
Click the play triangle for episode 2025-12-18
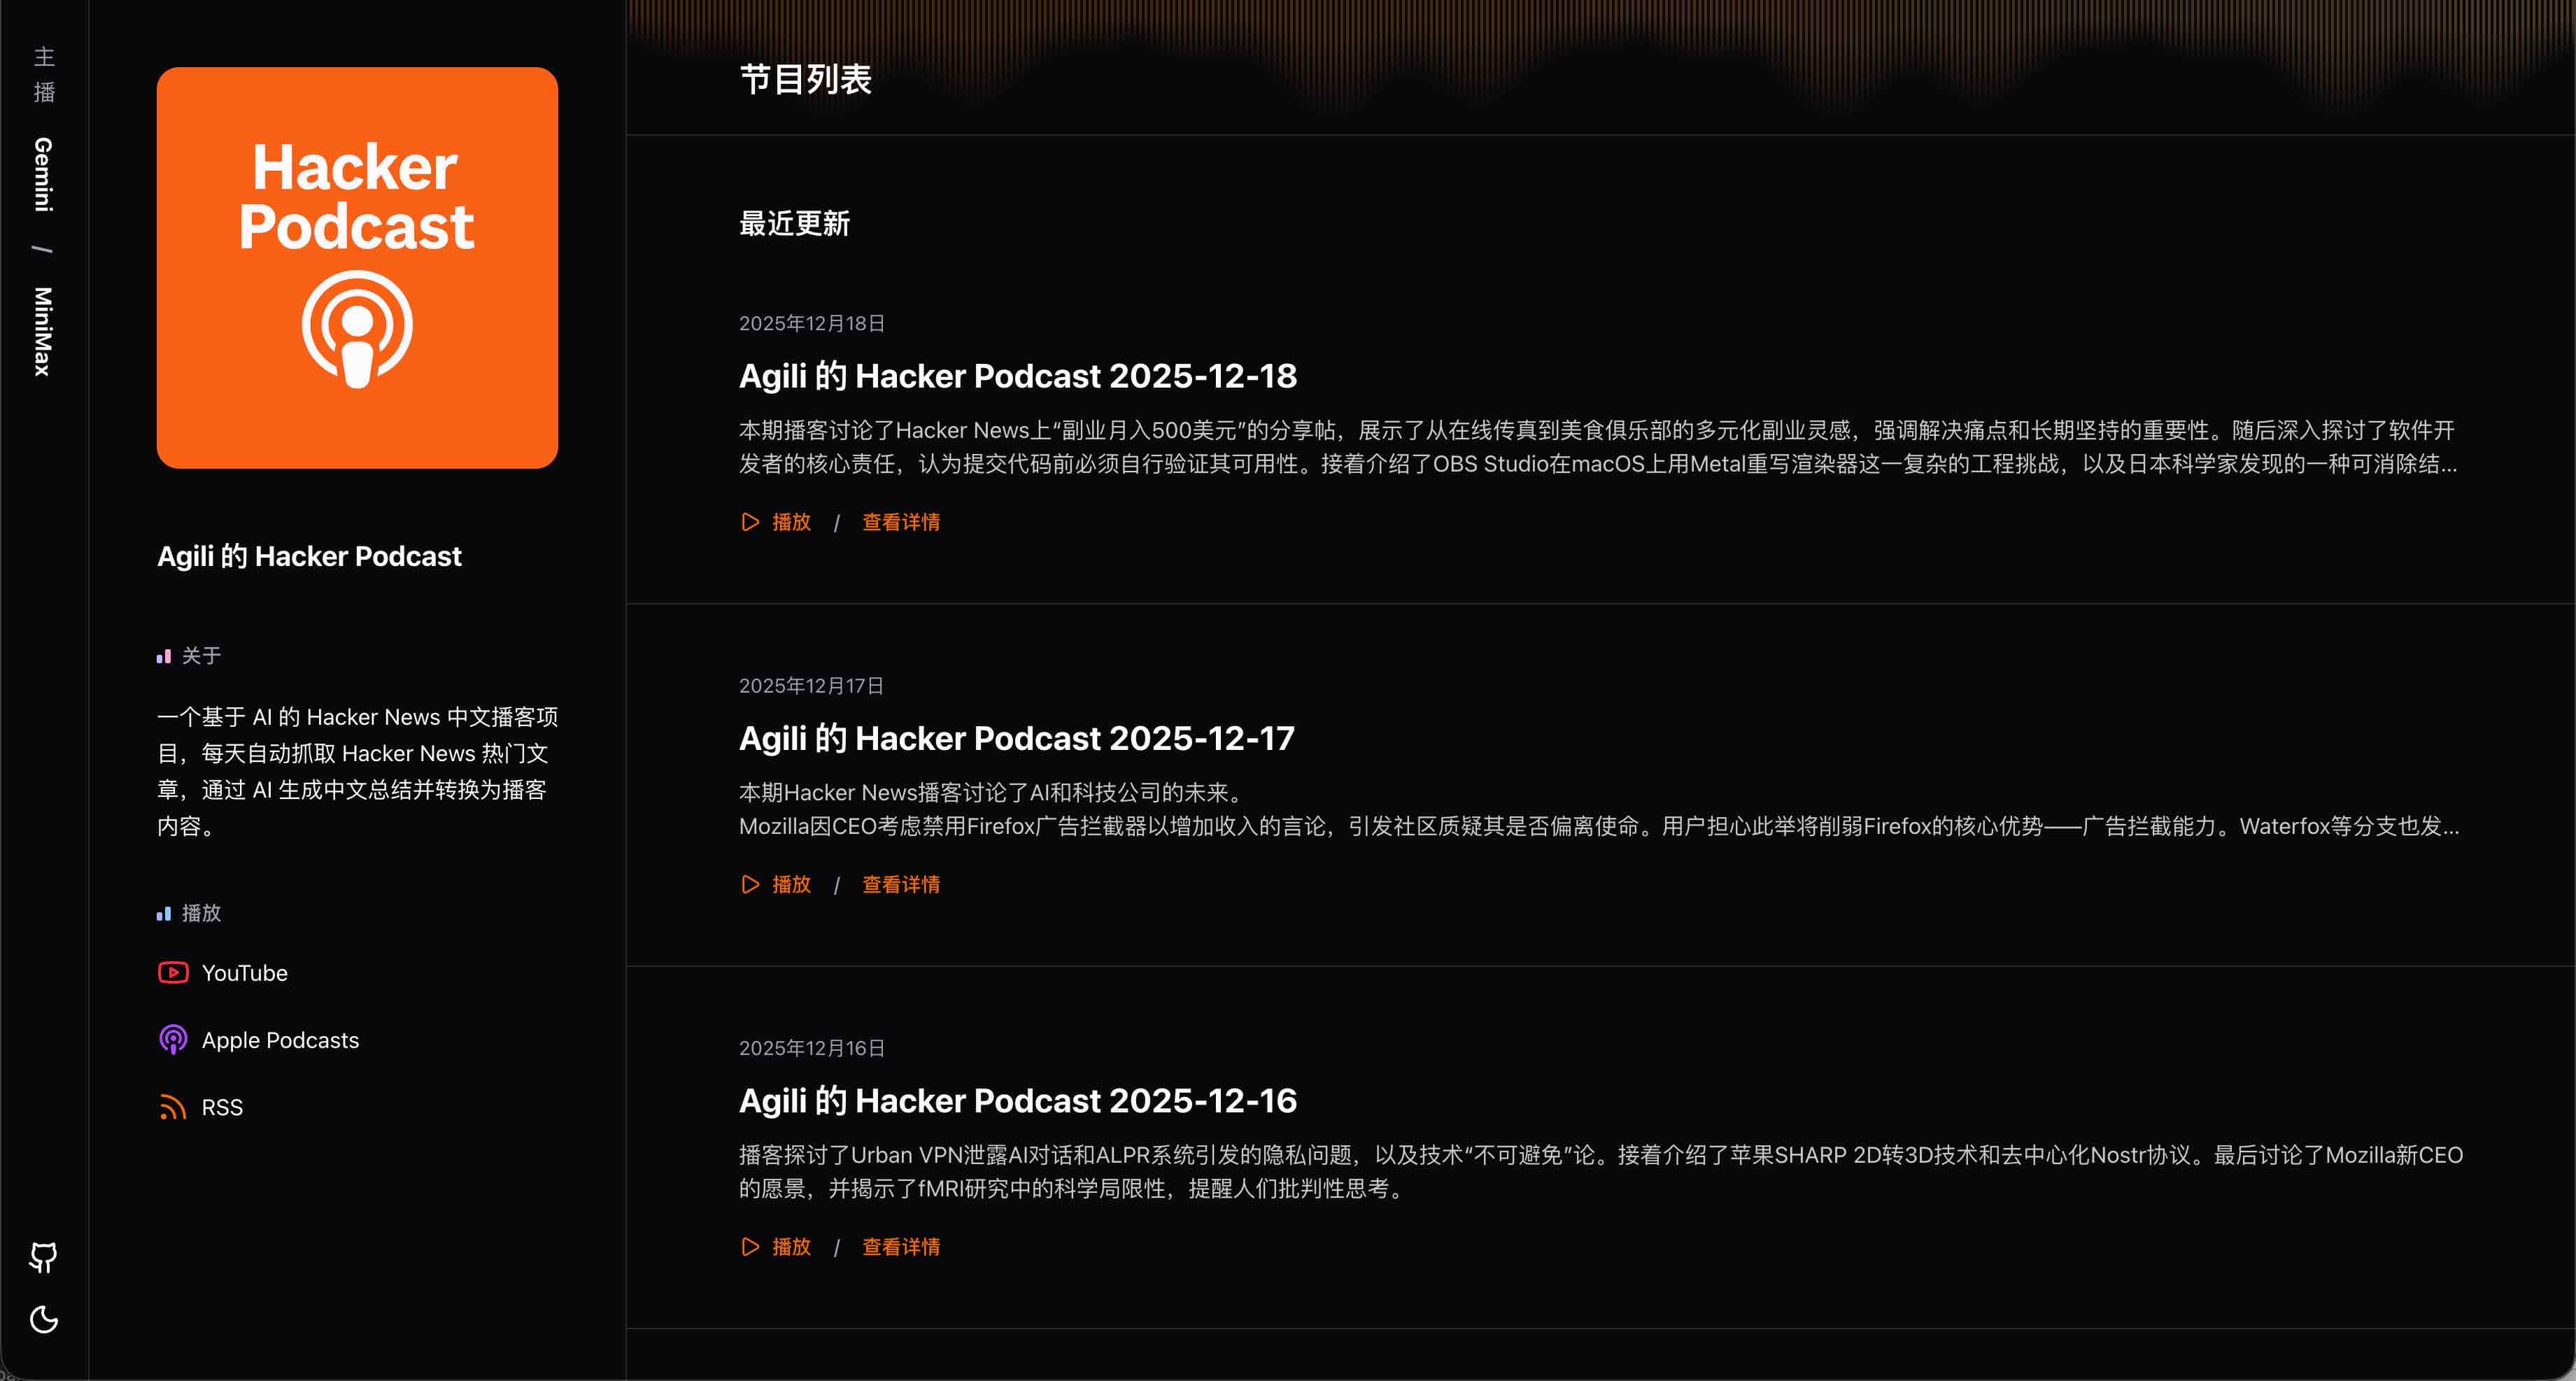750,522
